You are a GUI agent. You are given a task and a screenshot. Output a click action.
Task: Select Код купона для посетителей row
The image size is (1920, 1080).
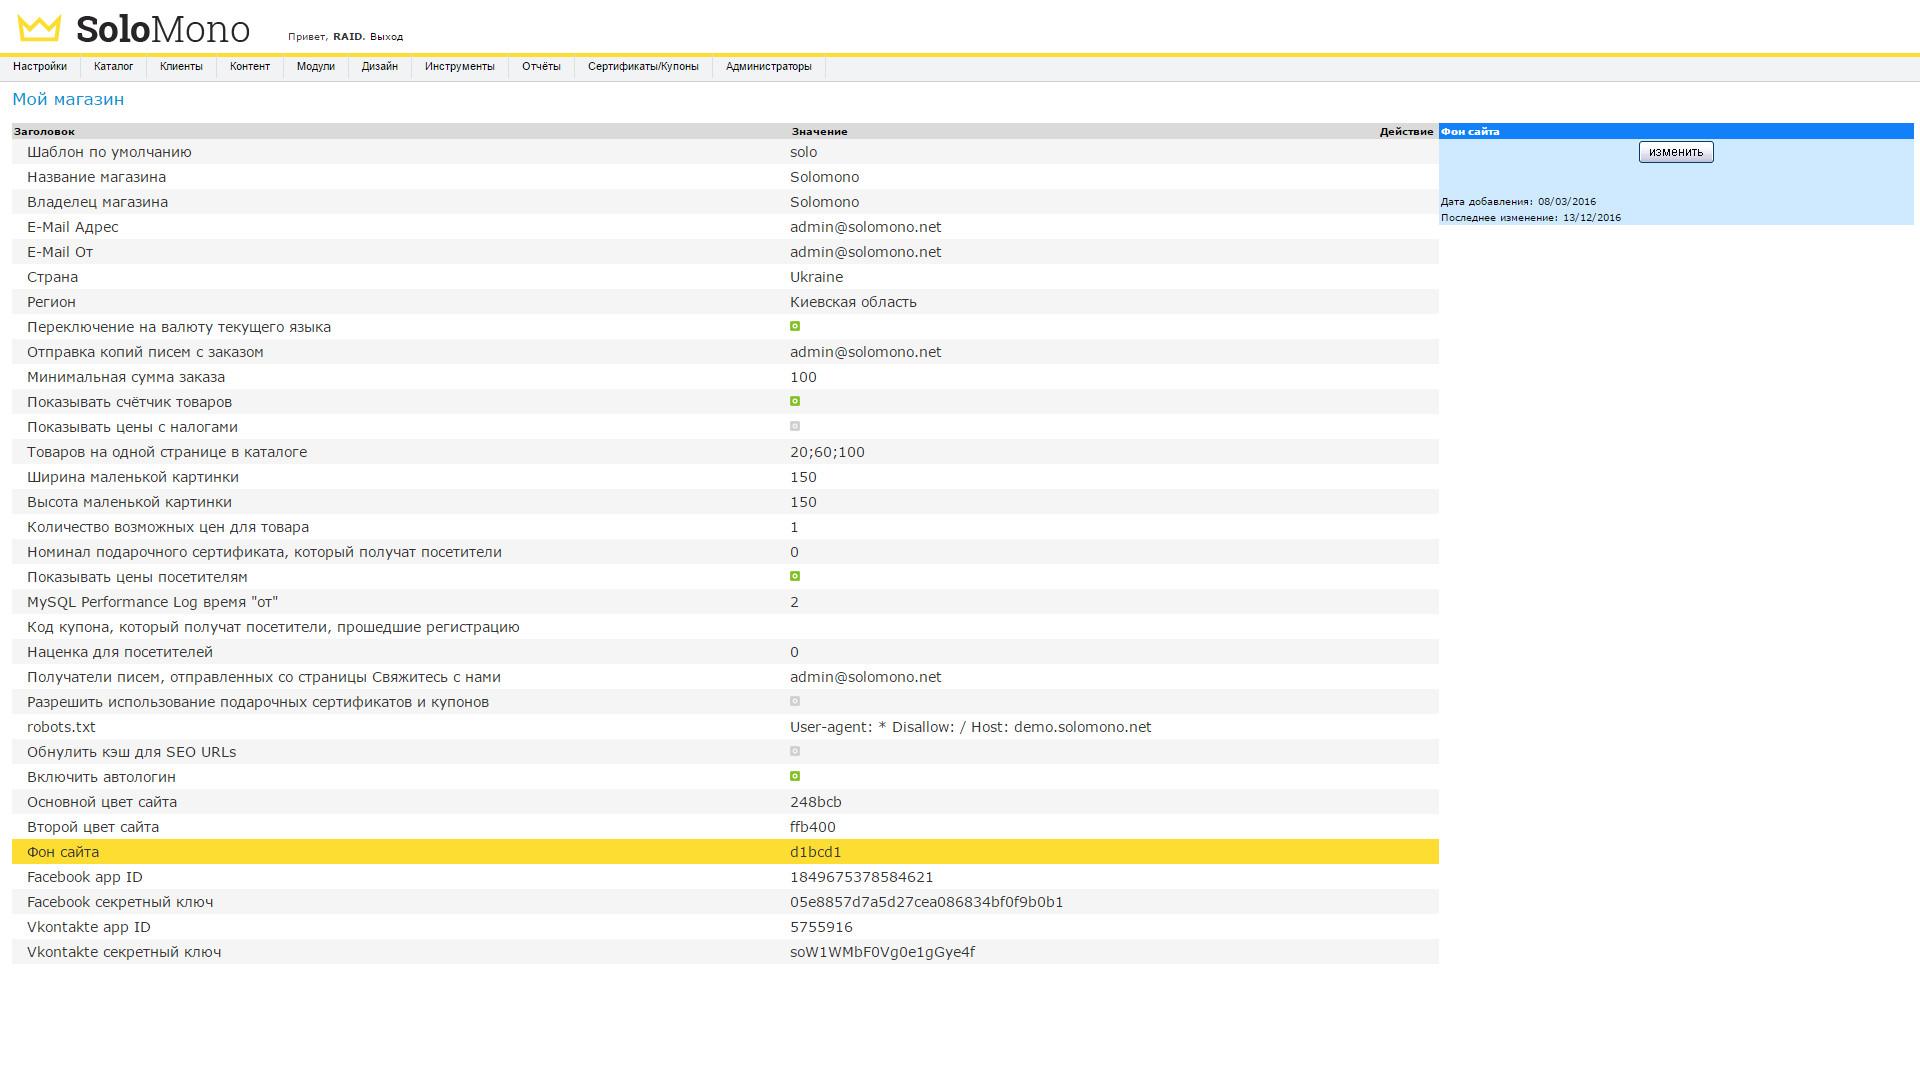point(725,627)
